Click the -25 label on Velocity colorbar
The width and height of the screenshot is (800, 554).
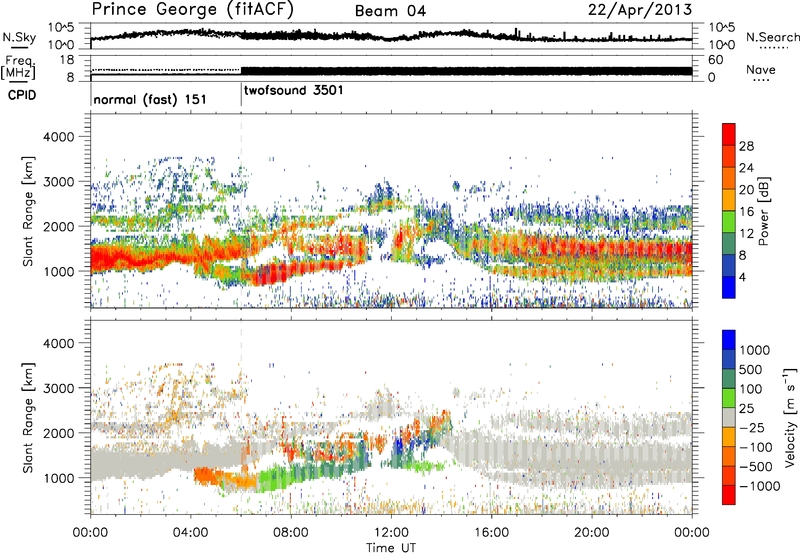[752, 427]
